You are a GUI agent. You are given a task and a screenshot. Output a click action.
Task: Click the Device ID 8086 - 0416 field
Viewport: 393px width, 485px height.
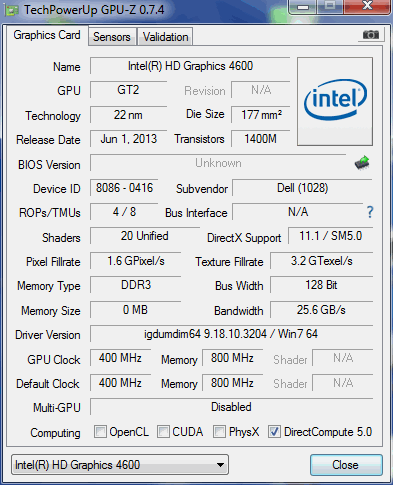124,188
